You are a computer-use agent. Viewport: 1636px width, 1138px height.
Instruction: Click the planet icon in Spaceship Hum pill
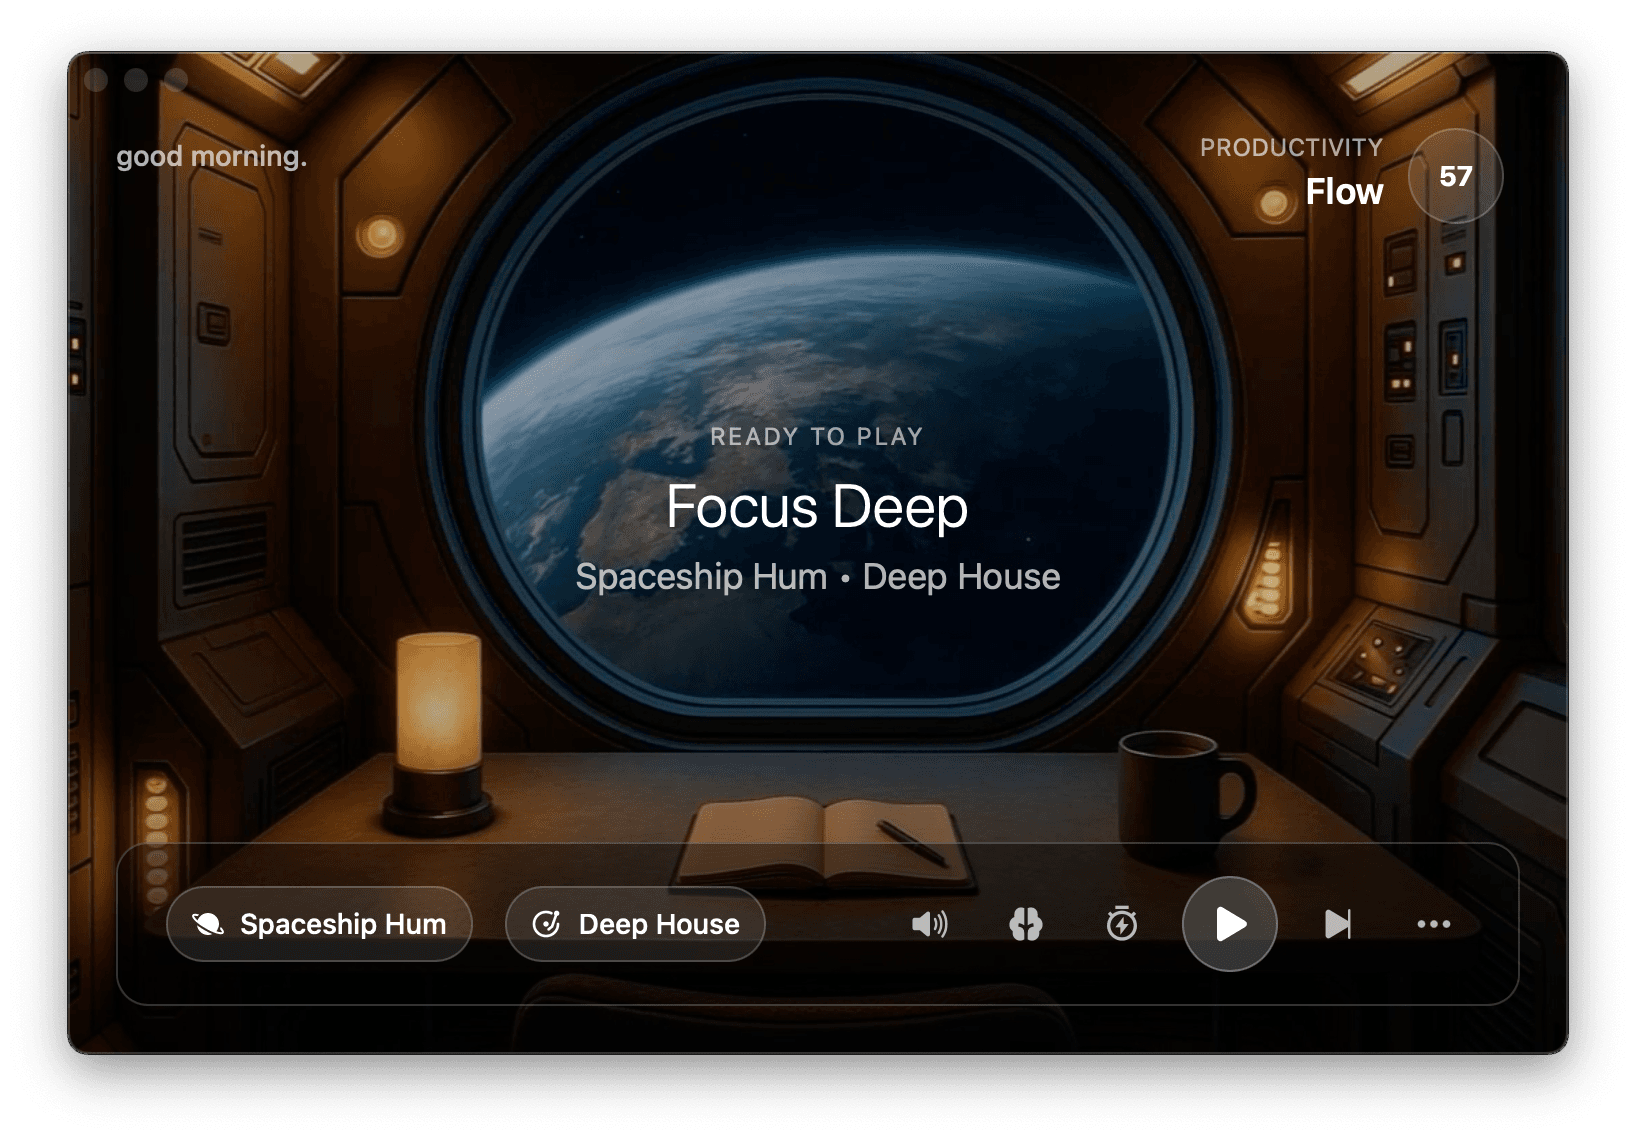point(209,924)
